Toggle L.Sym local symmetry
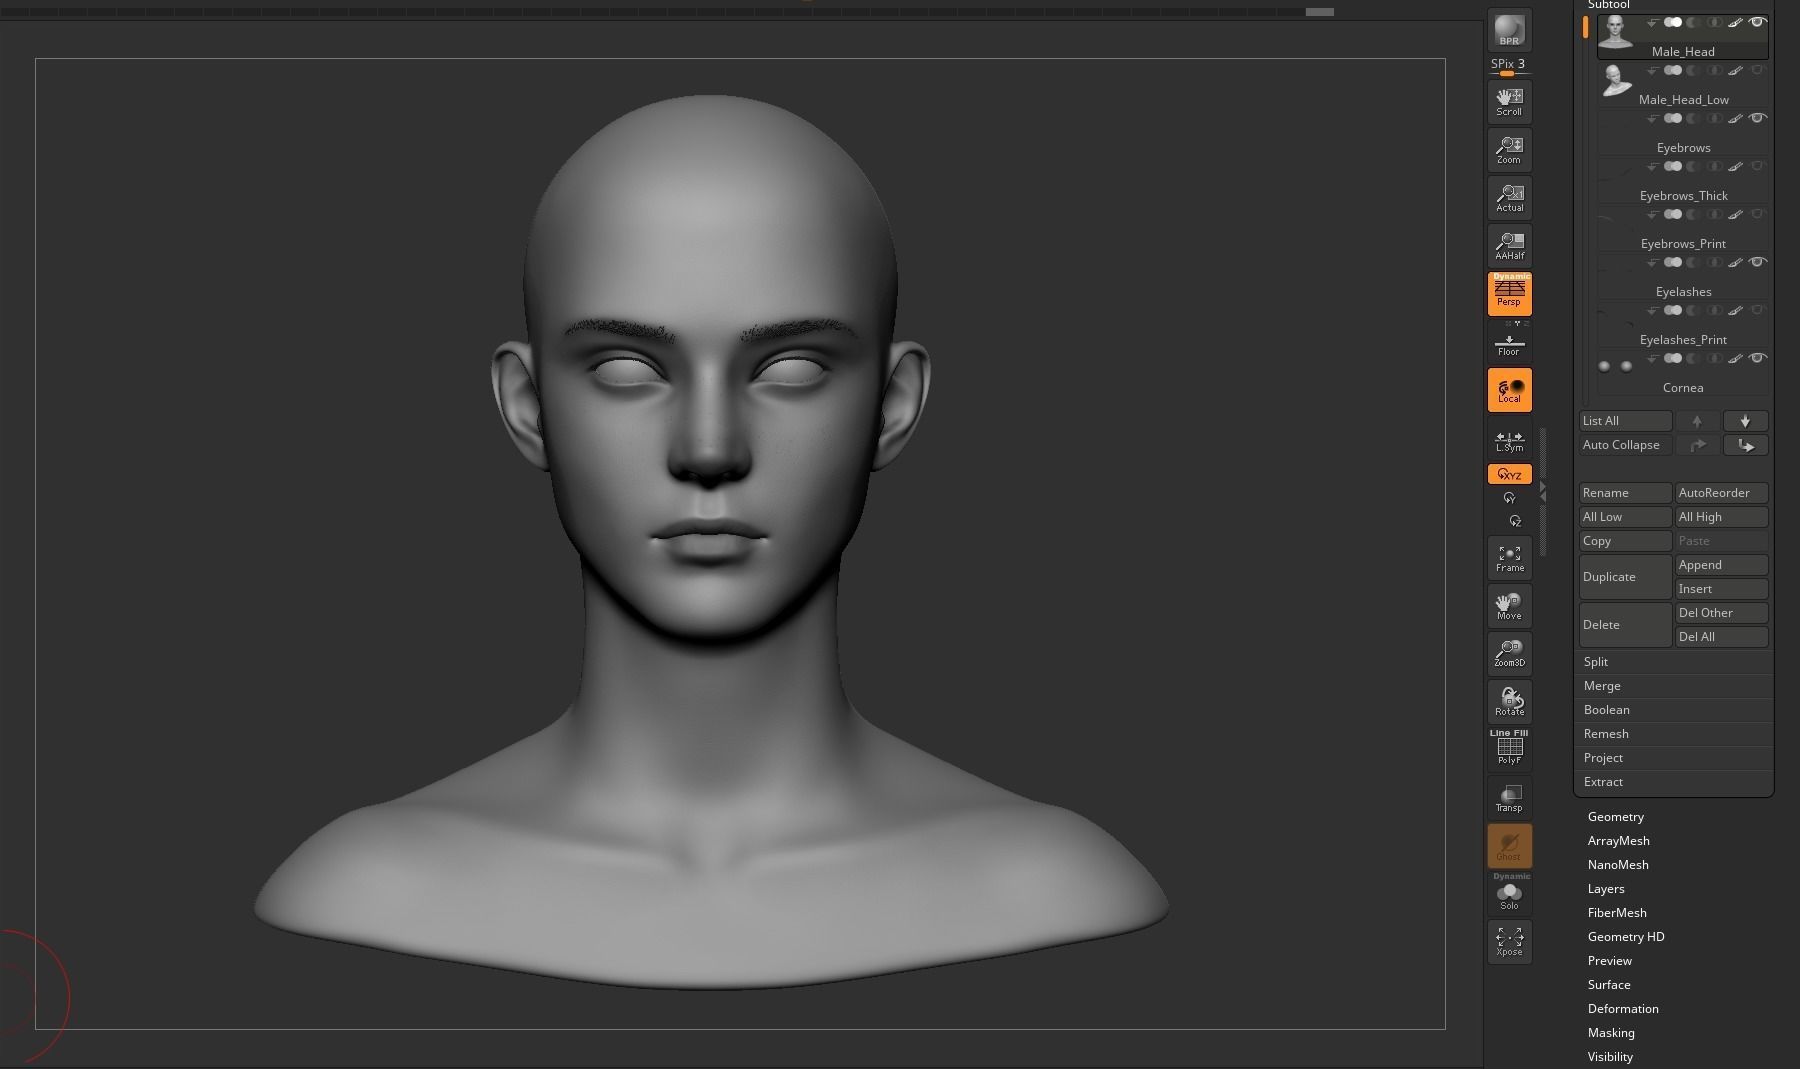This screenshot has width=1800, height=1069. (1509, 441)
